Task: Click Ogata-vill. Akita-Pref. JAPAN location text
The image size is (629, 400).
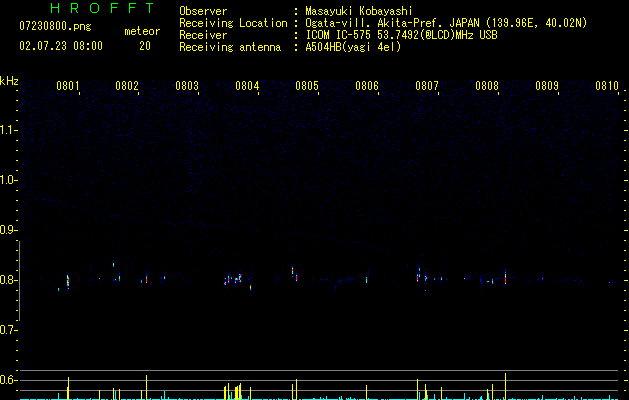Action: point(446,23)
